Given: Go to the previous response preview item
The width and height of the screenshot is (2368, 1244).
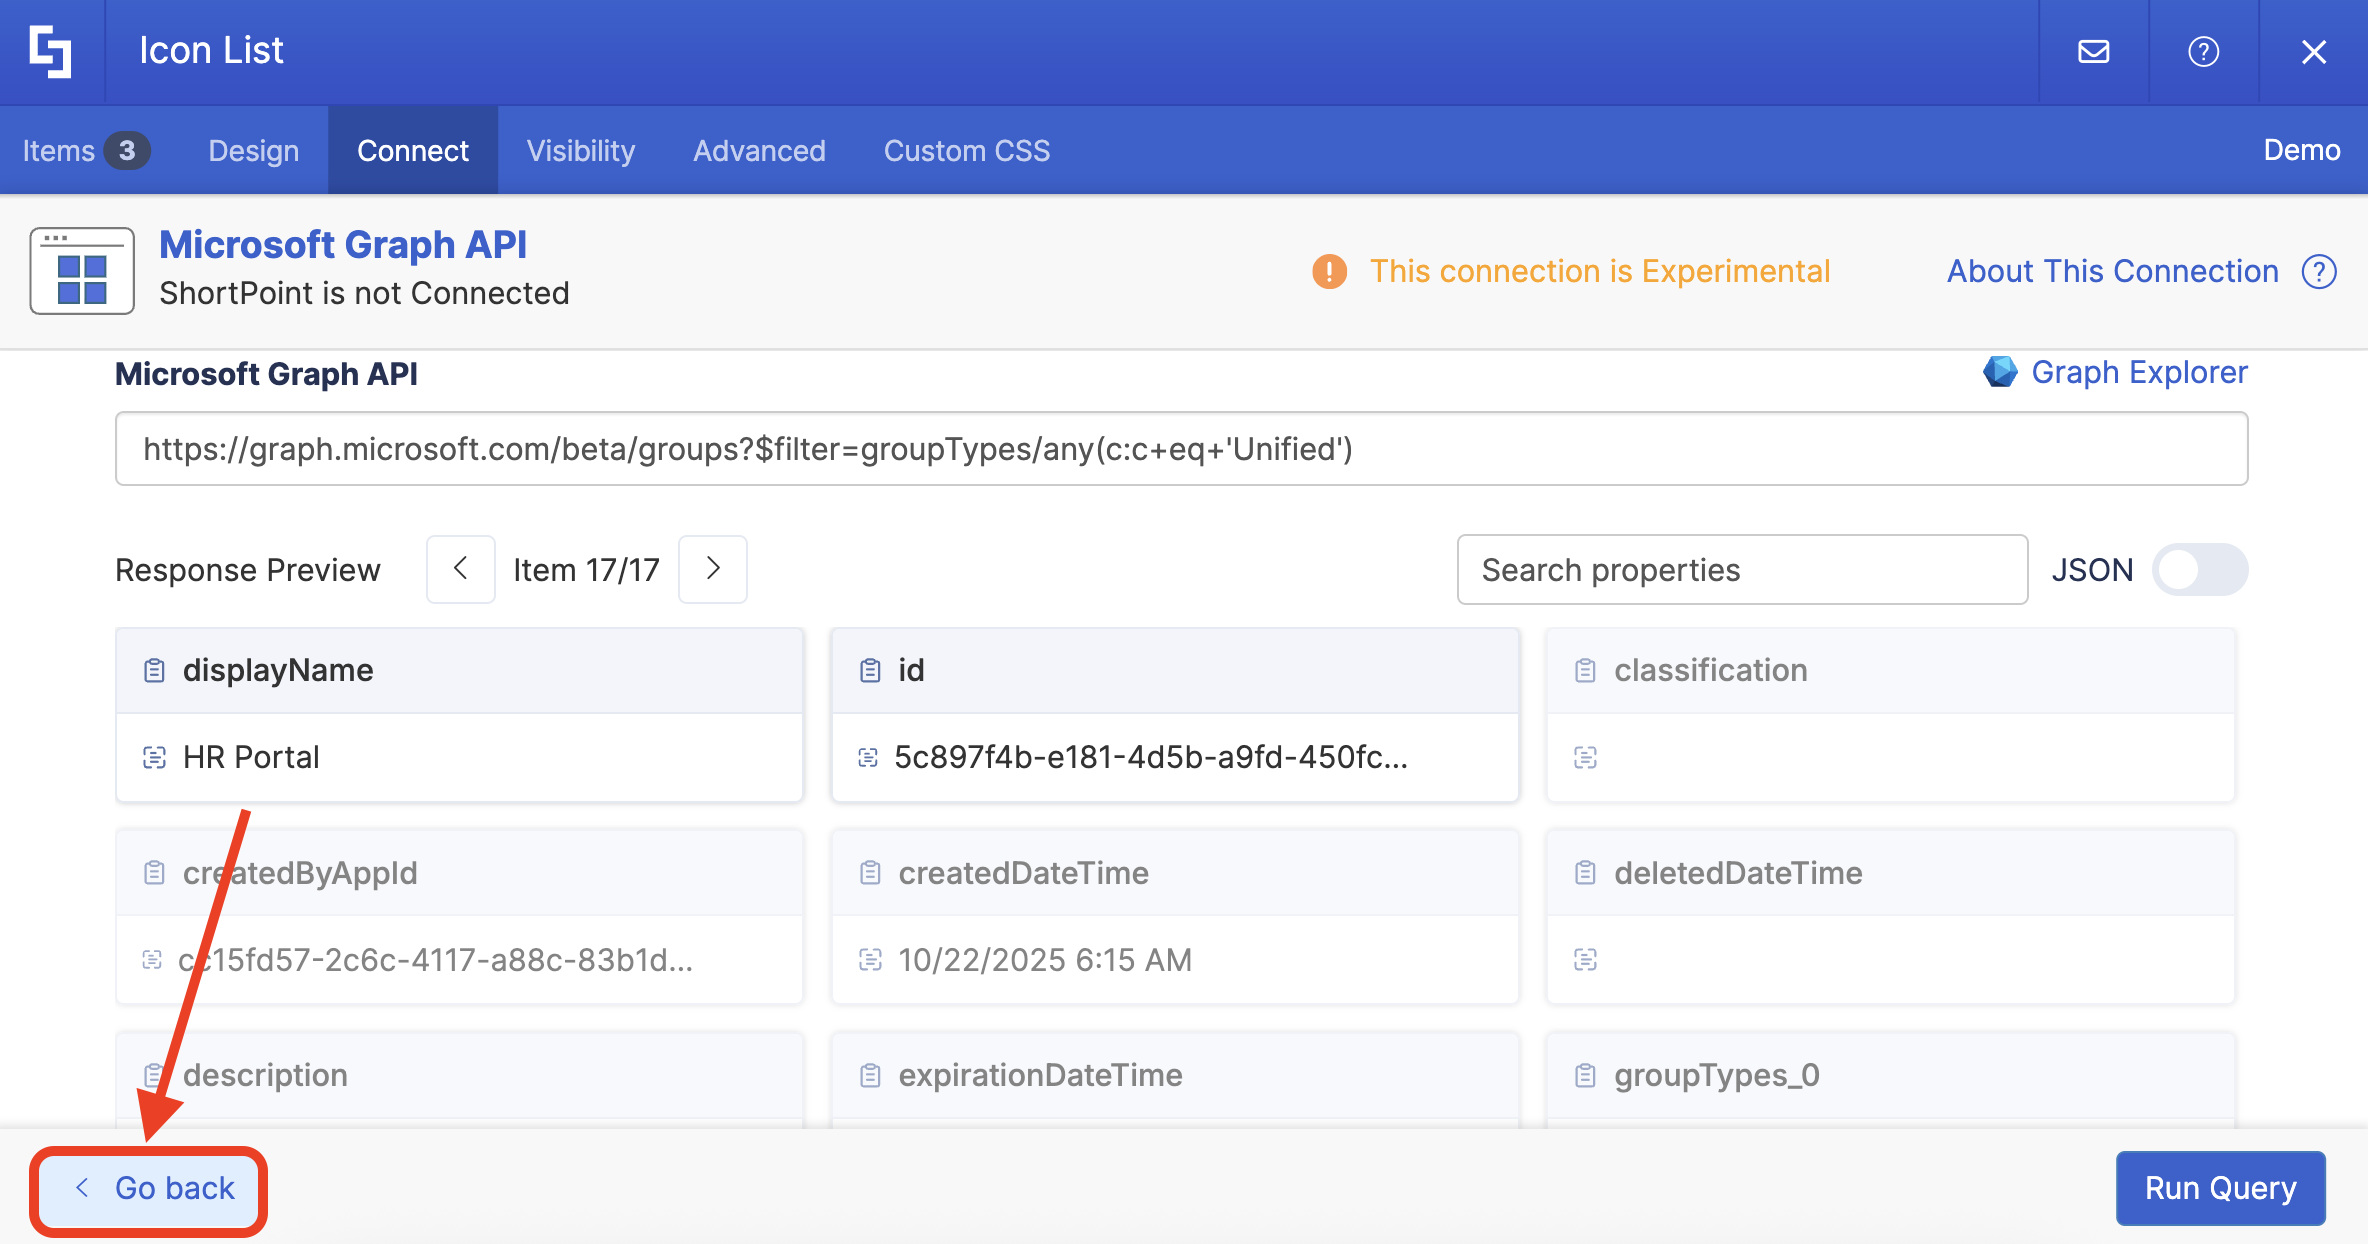Looking at the screenshot, I should click(x=461, y=569).
